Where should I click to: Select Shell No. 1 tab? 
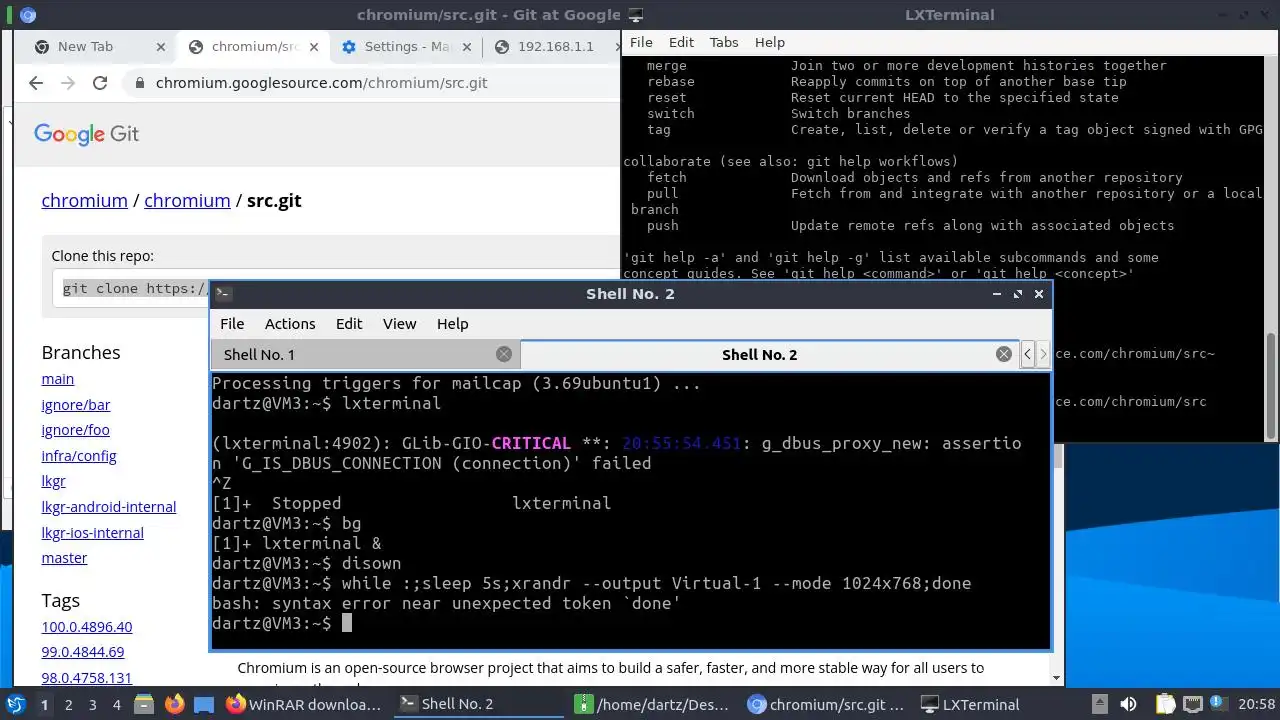click(x=365, y=354)
